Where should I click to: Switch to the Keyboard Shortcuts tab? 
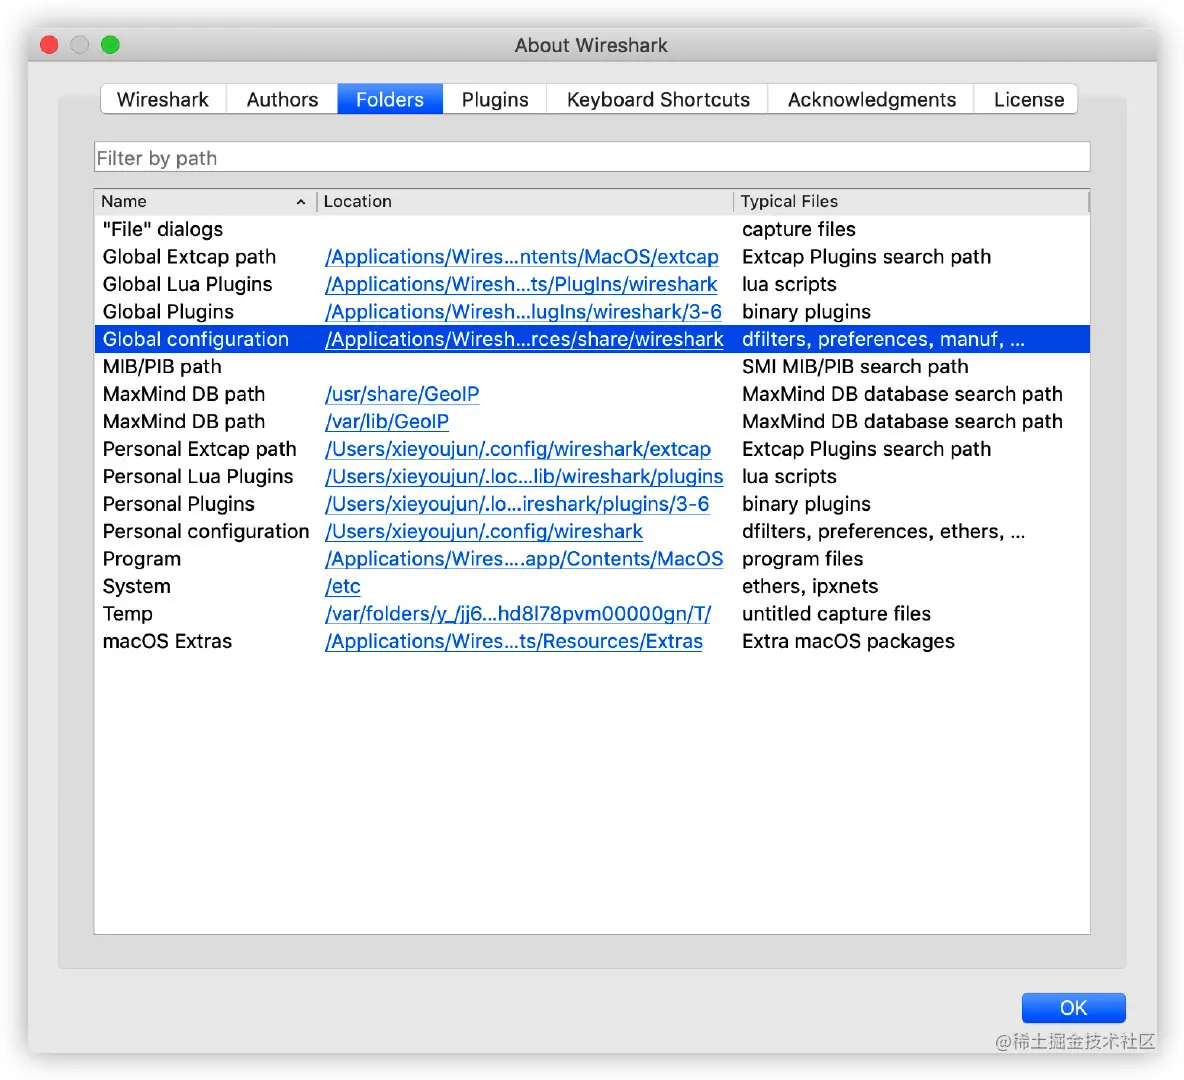(658, 100)
